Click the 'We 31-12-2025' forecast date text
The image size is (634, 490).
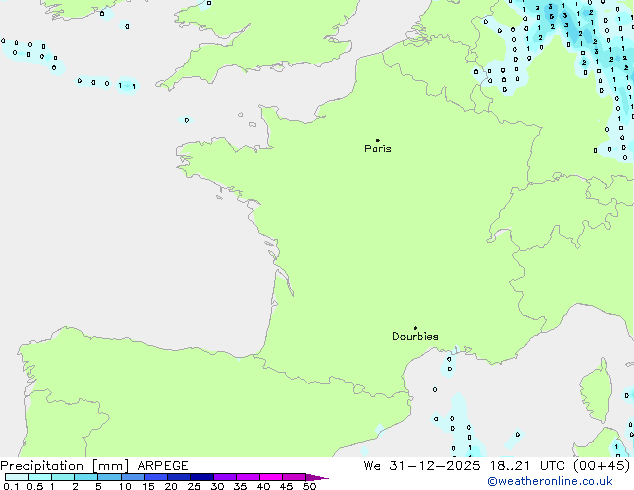coord(422,466)
